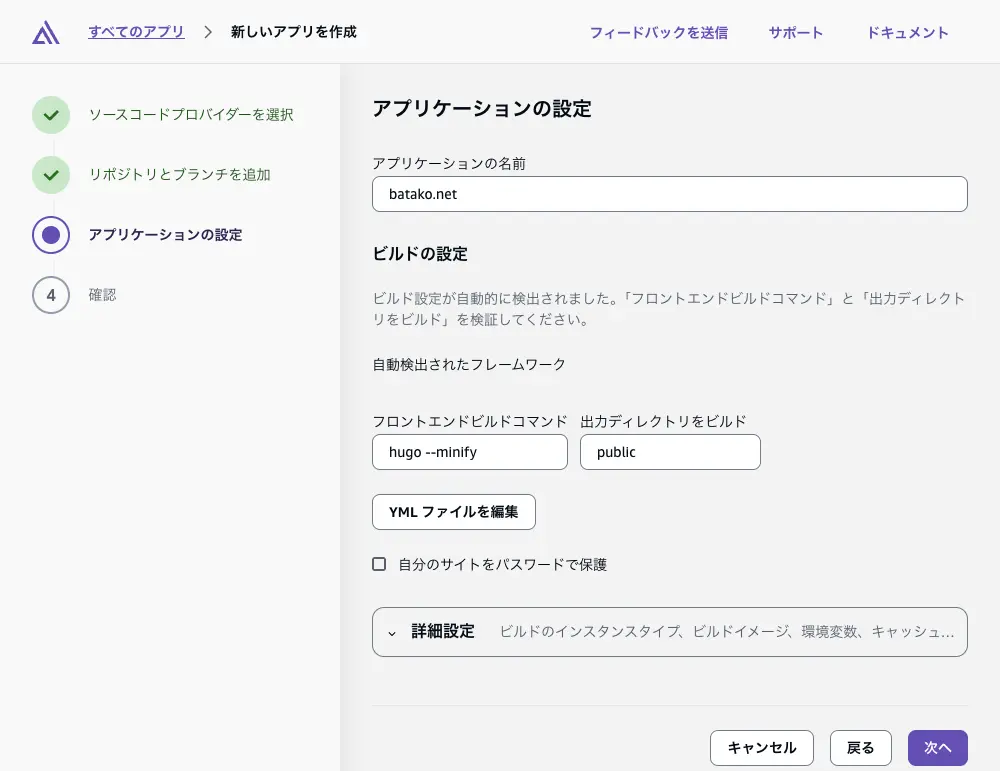Click the YML ファイルを編集 button

coord(453,512)
